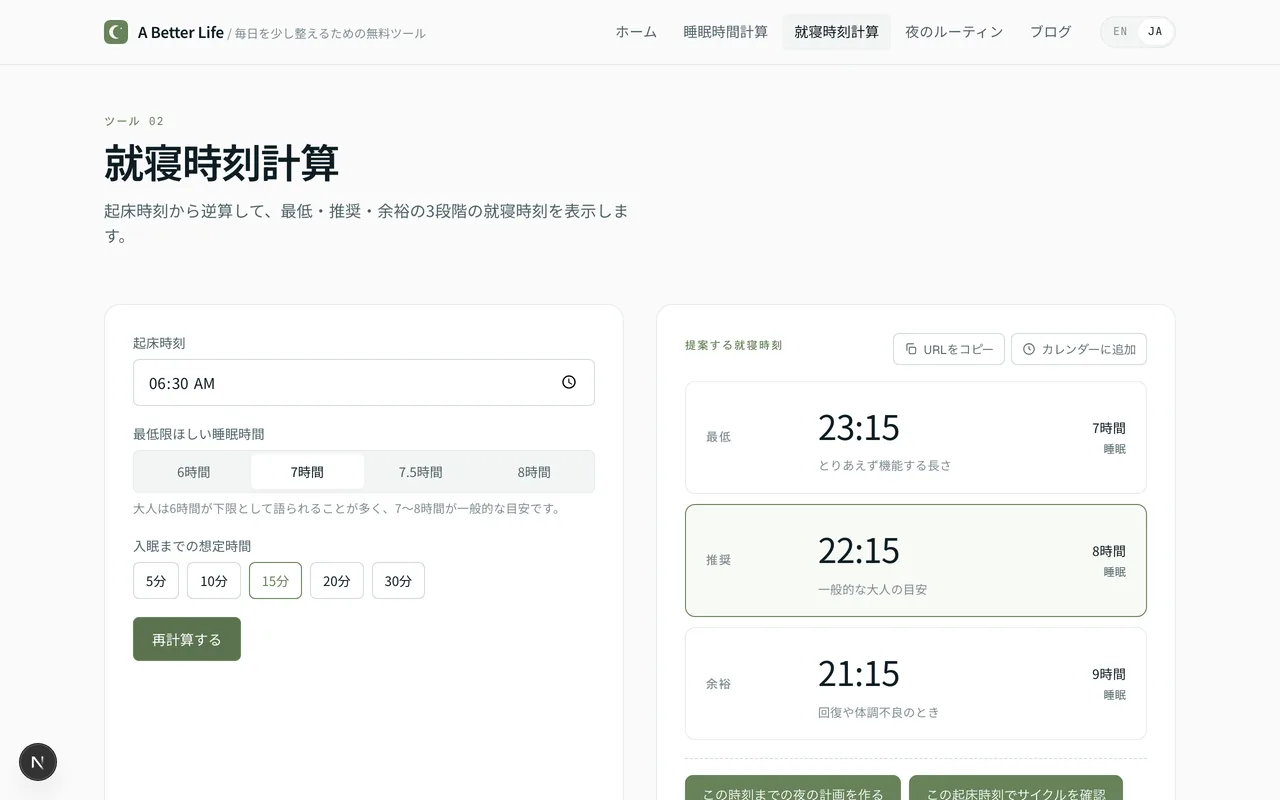Switch language to EN
The height and width of the screenshot is (800, 1280).
pos(1120,32)
